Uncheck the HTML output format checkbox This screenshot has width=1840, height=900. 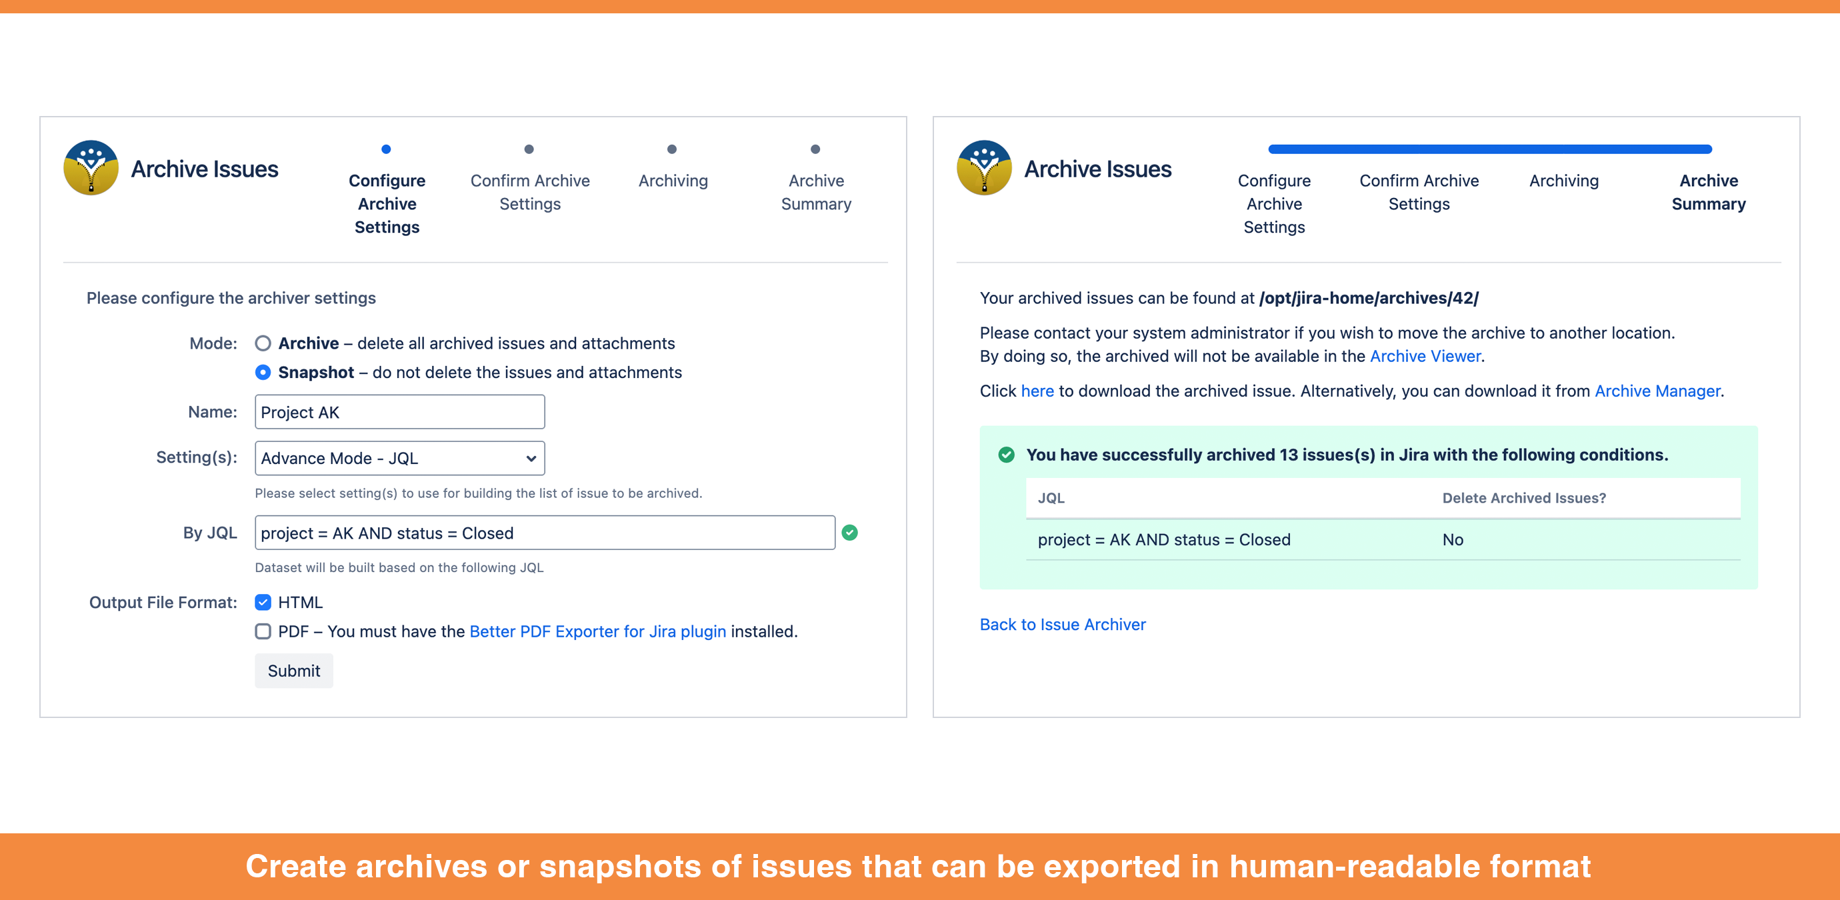pyautogui.click(x=263, y=602)
